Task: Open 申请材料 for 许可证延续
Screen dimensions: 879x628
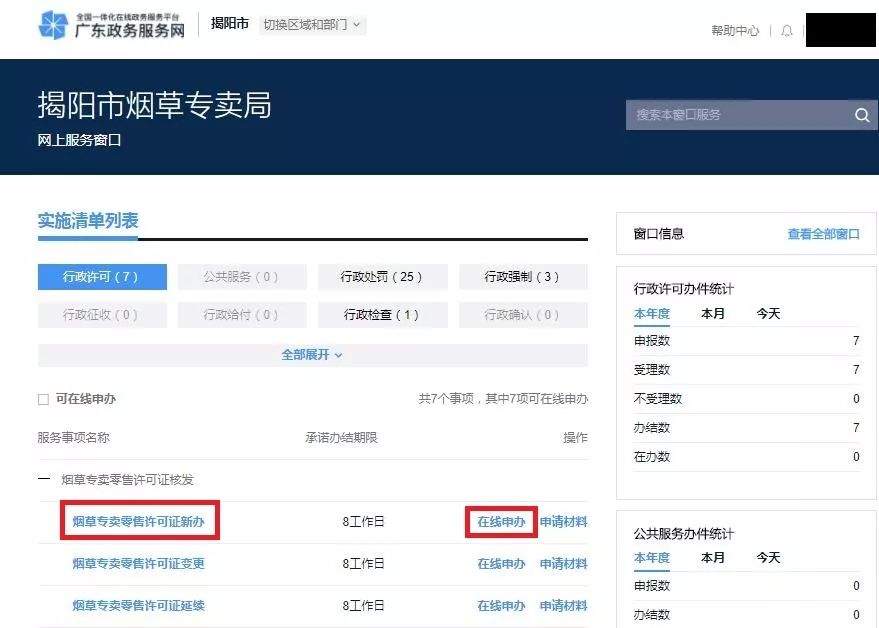Action: click(564, 606)
